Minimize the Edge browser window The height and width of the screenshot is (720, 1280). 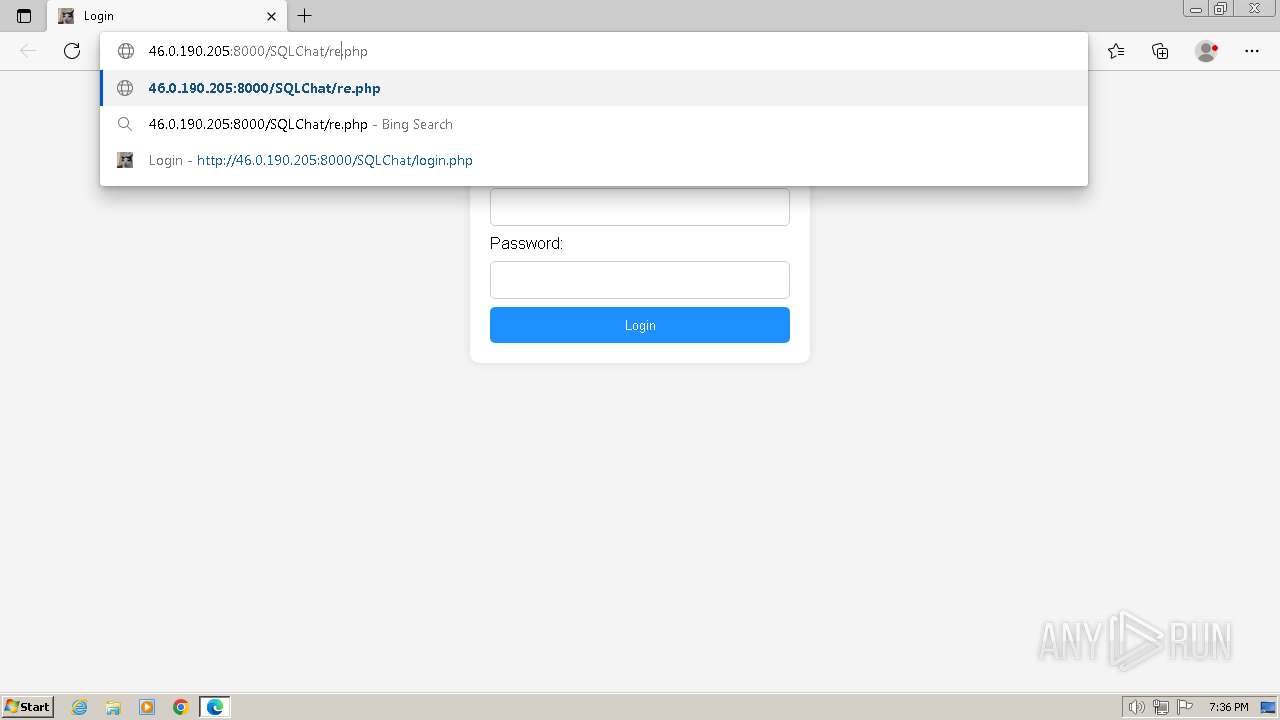(x=1195, y=8)
